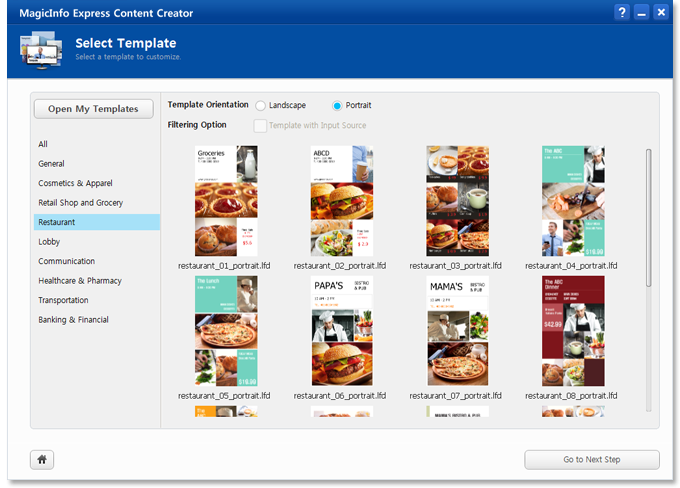Select restaurant_01_portrait.lfd Groceries thumbnail
This screenshot has height=488, width=680.
pyautogui.click(x=226, y=201)
